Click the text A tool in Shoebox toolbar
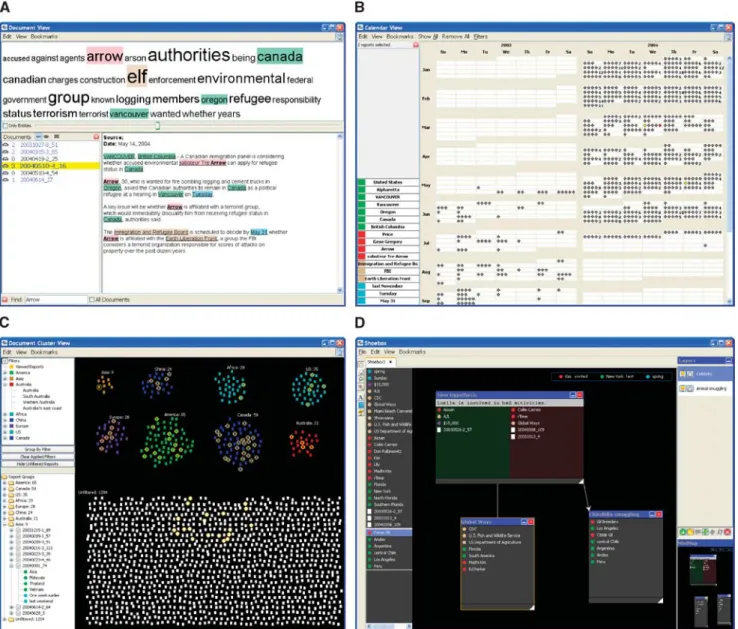The width and height of the screenshot is (738, 629). point(361,397)
